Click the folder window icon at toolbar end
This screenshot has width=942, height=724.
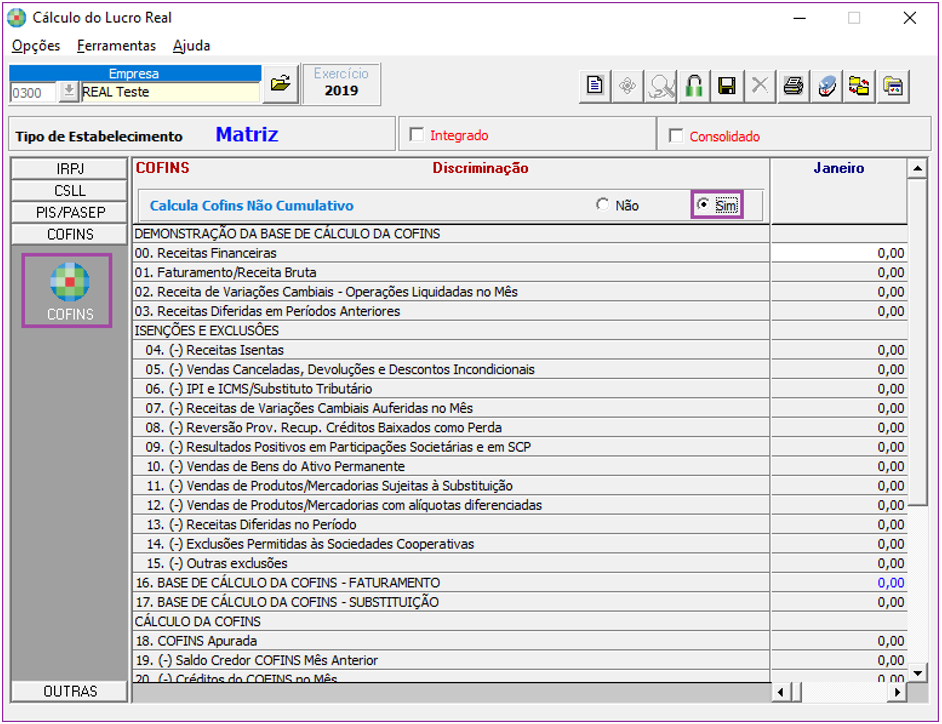pos(892,86)
